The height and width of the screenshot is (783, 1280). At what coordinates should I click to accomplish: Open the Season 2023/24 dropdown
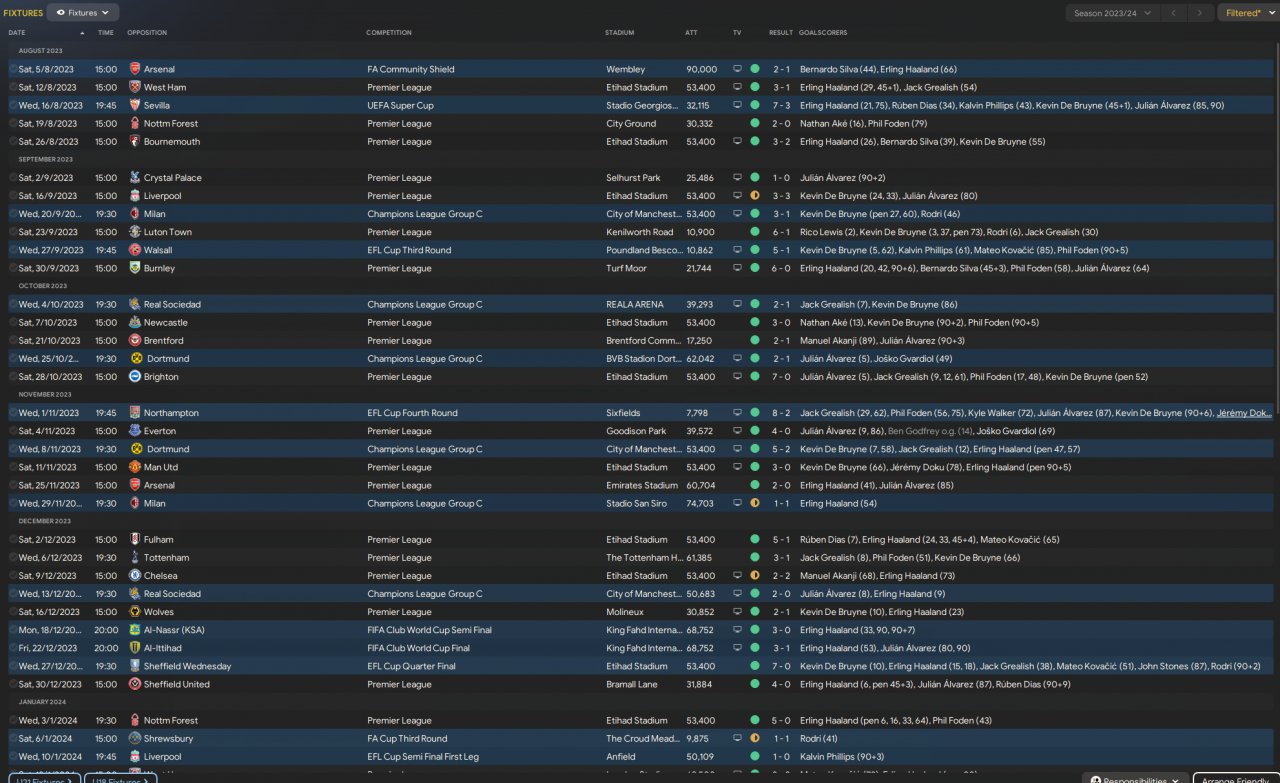click(x=1113, y=13)
